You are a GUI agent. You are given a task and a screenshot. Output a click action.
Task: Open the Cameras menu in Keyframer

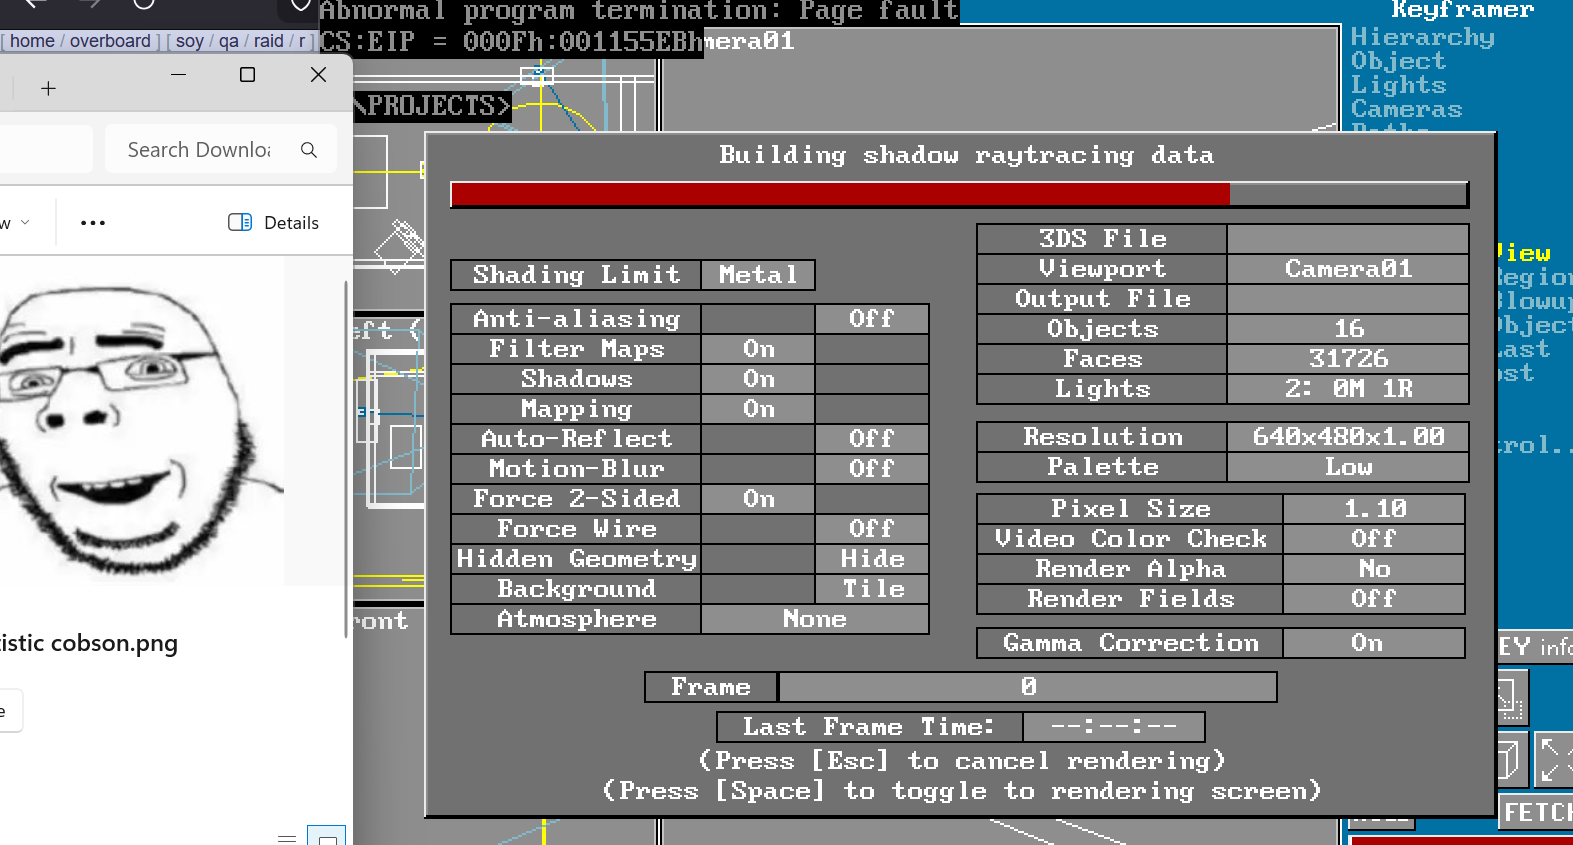[1406, 110]
